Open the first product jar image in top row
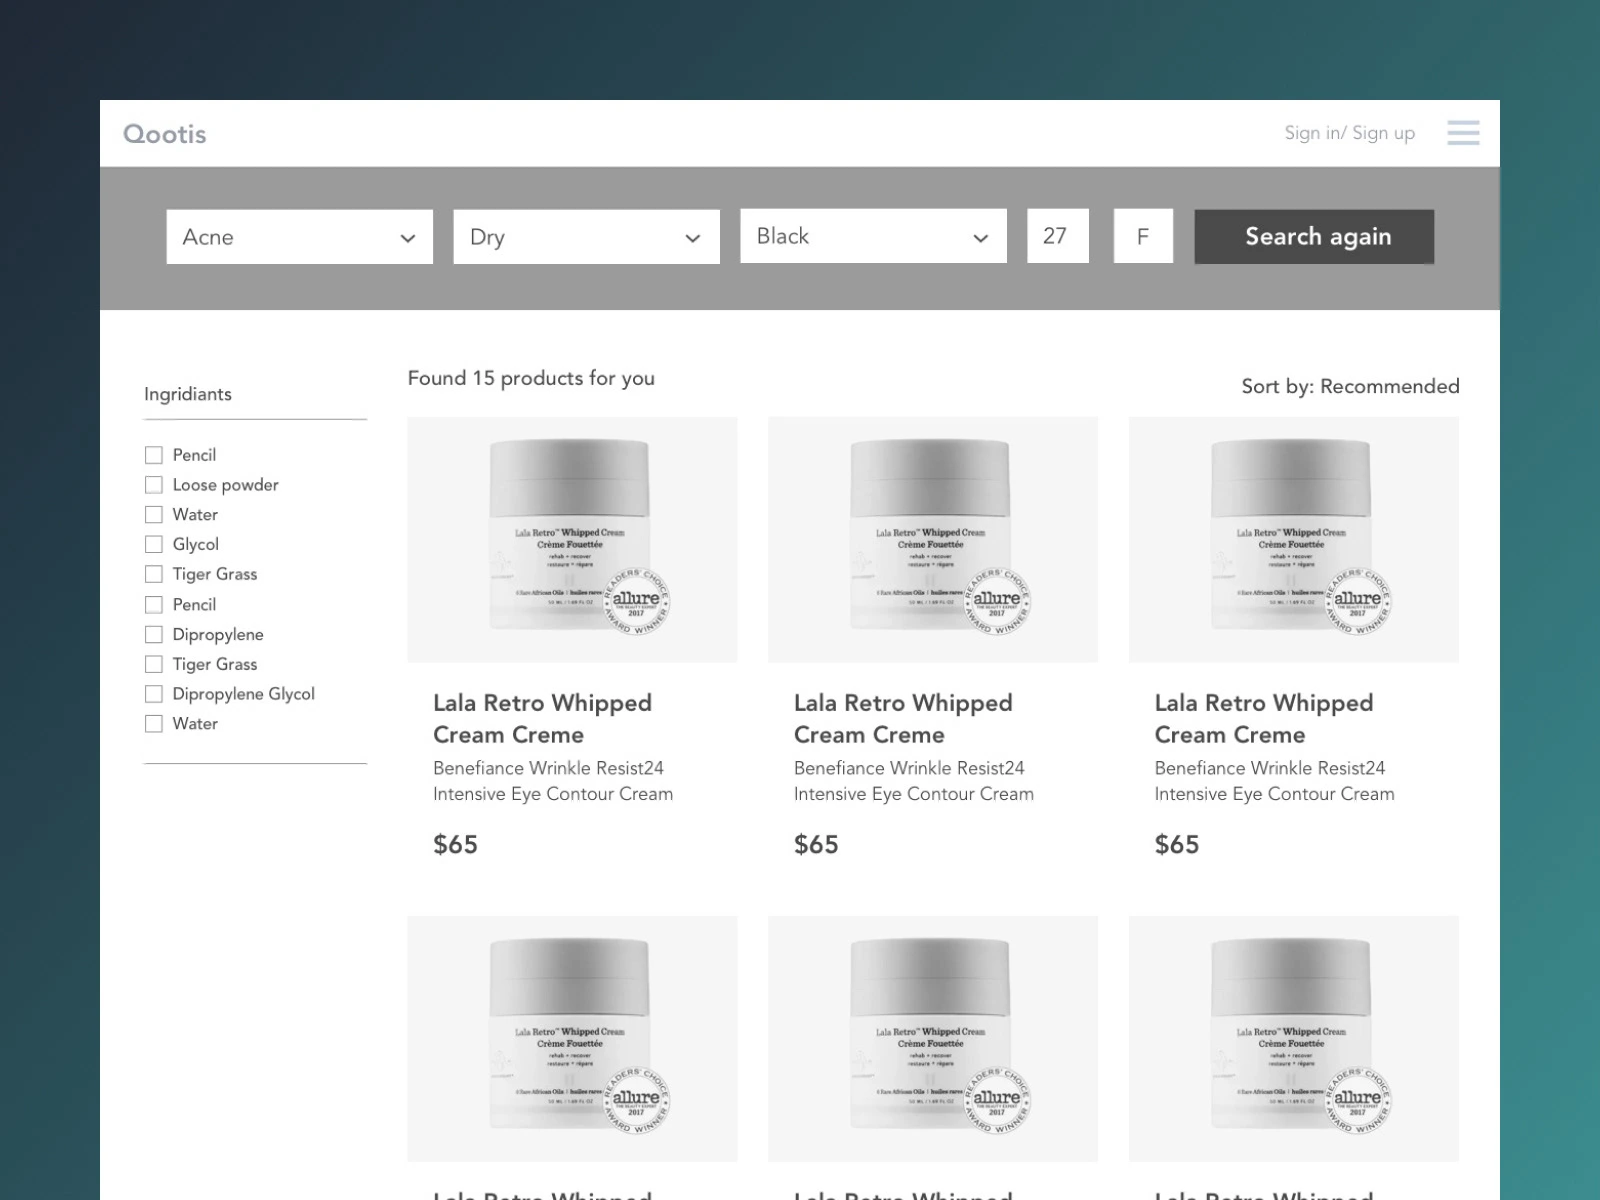The height and width of the screenshot is (1200, 1600). 572,539
